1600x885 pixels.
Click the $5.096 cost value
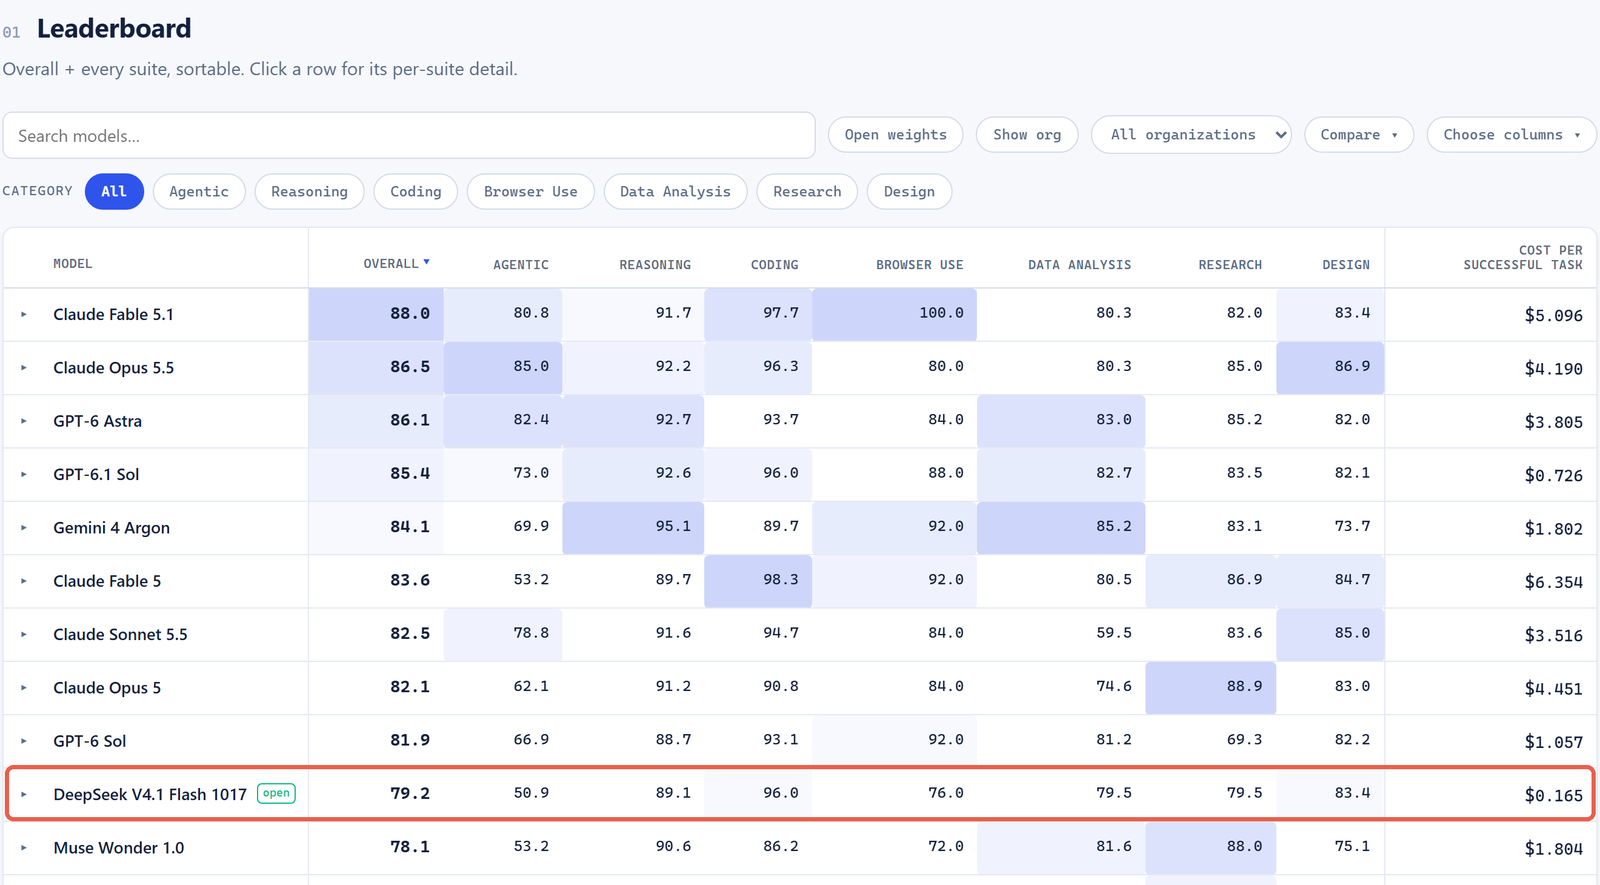1553,315
